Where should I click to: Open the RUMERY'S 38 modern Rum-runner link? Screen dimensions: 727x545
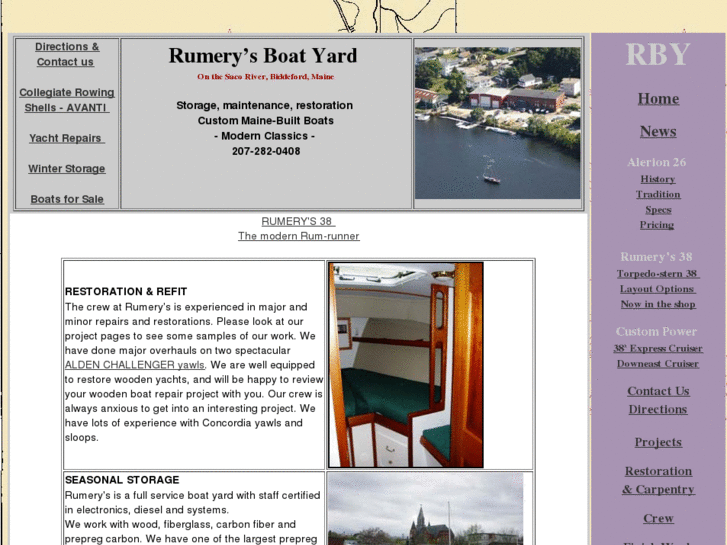pyautogui.click(x=299, y=229)
